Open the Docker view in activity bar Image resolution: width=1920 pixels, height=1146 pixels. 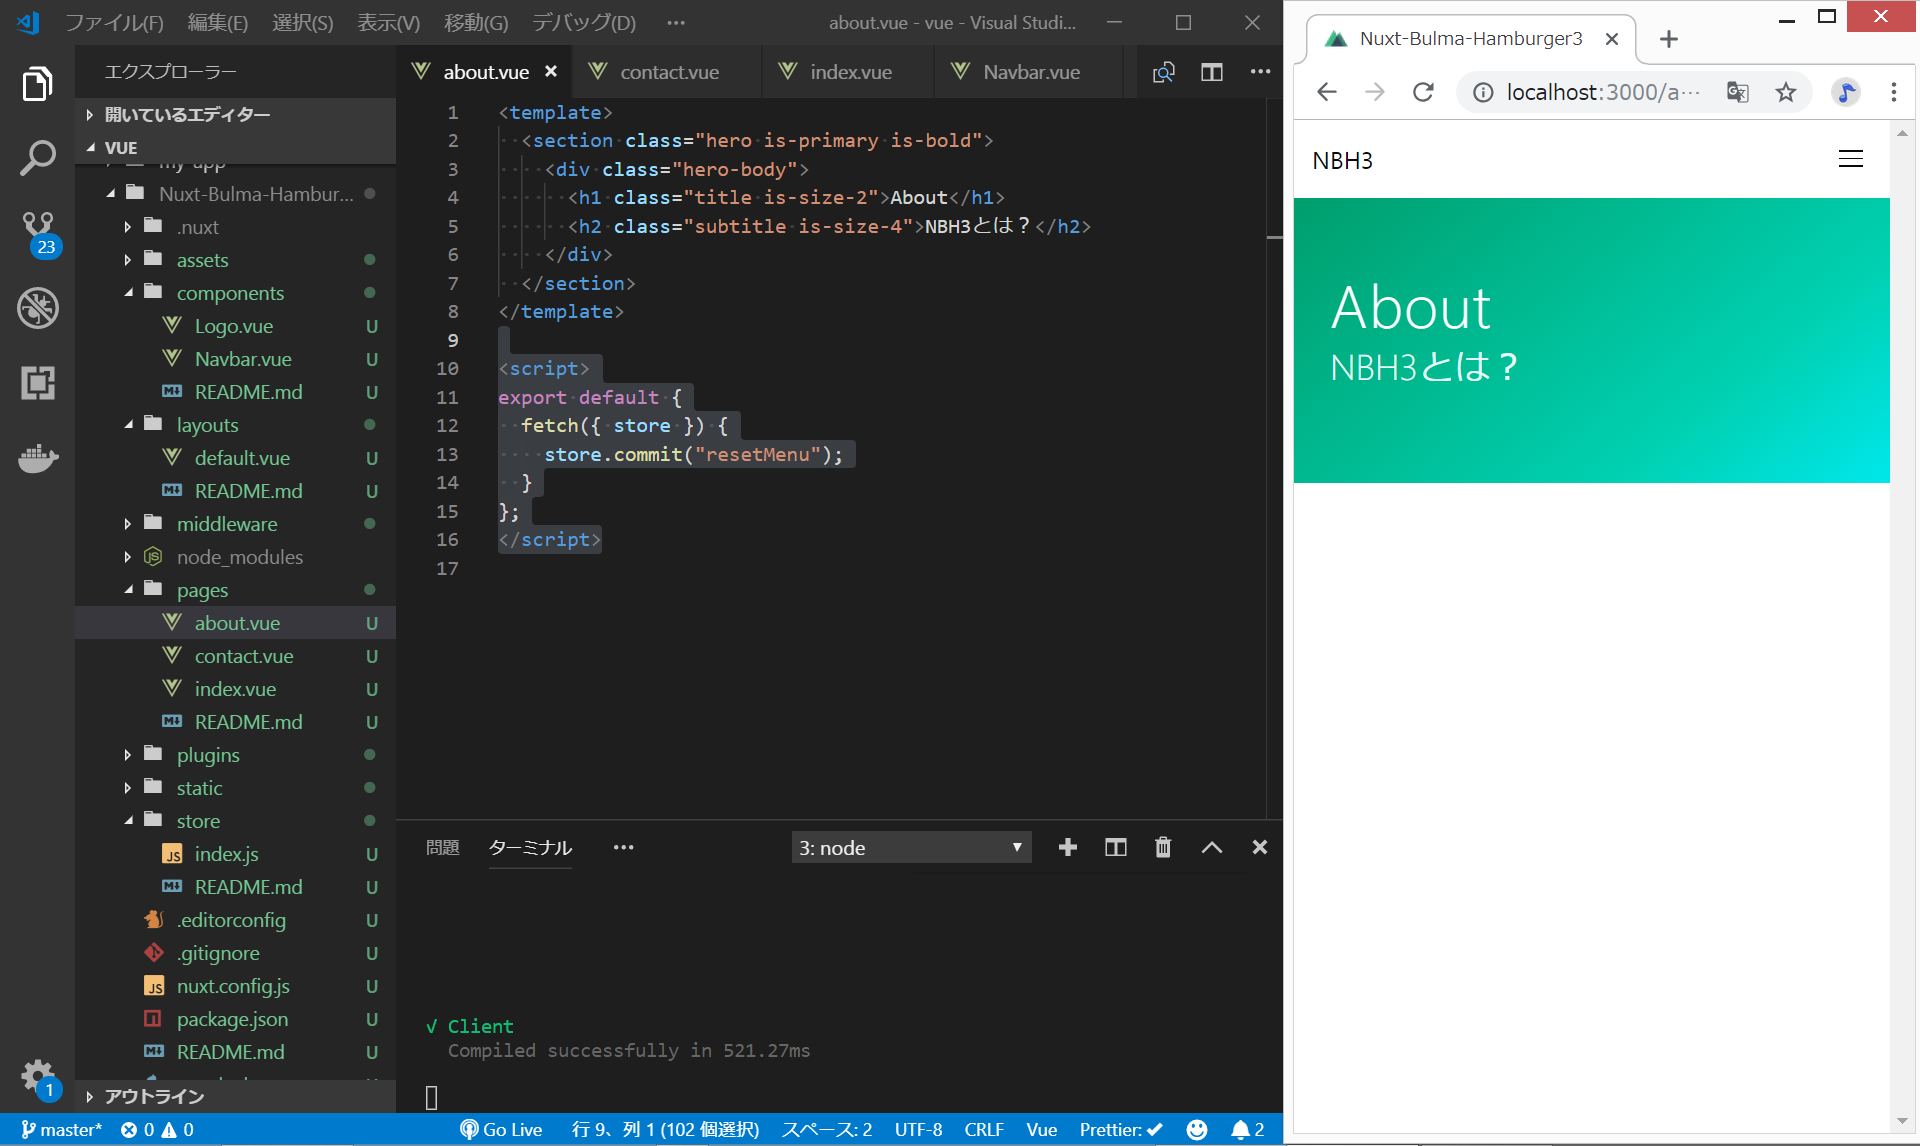(37, 458)
